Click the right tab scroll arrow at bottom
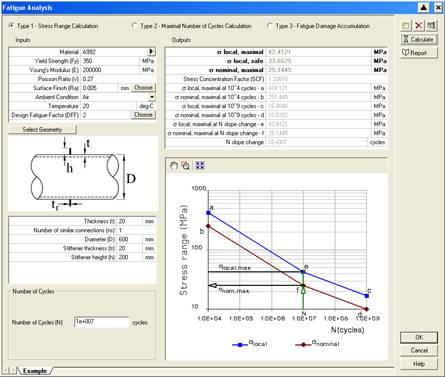Viewport: 445px width, 377px height. [14, 370]
